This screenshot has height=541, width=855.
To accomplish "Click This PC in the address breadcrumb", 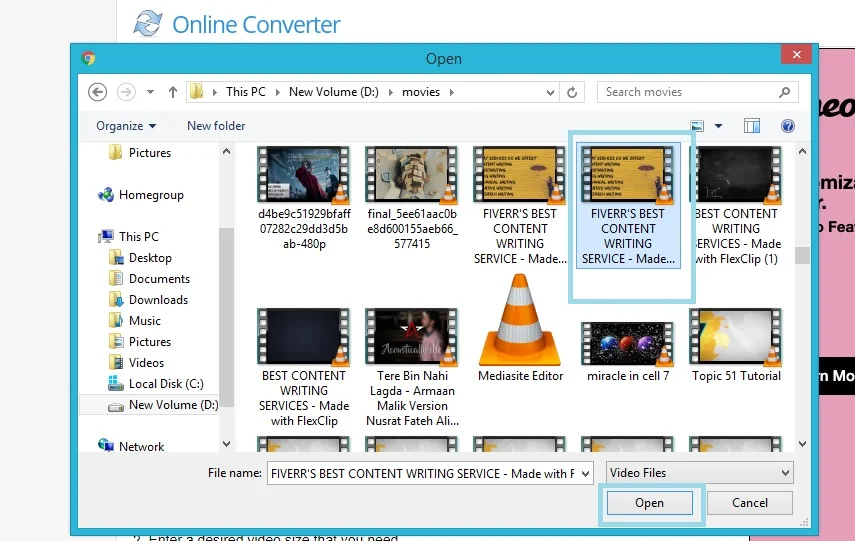I will (245, 92).
